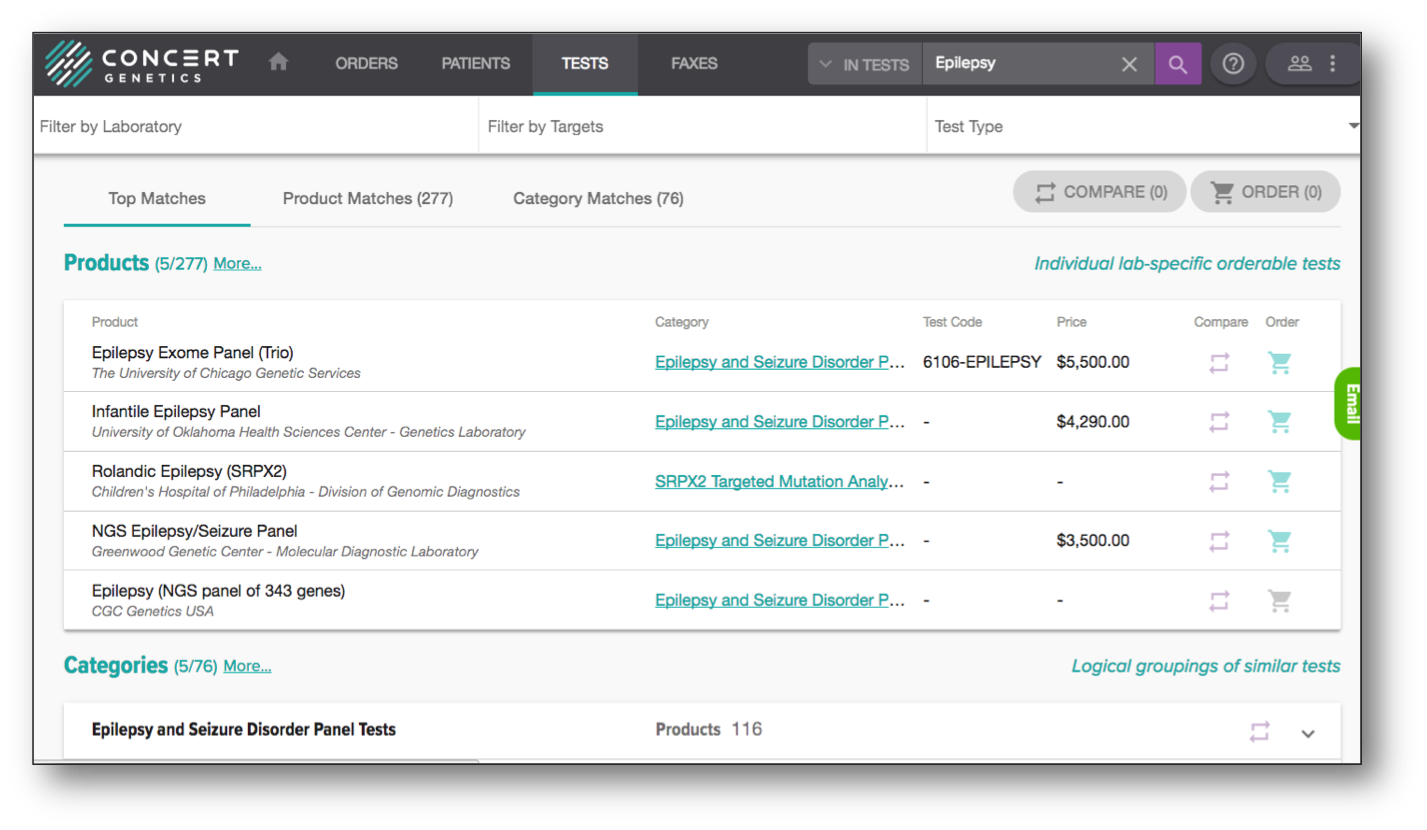The width and height of the screenshot is (1427, 830).
Task: Add Epilepsy Exome Panel (Trio) to order cart
Action: 1279,363
